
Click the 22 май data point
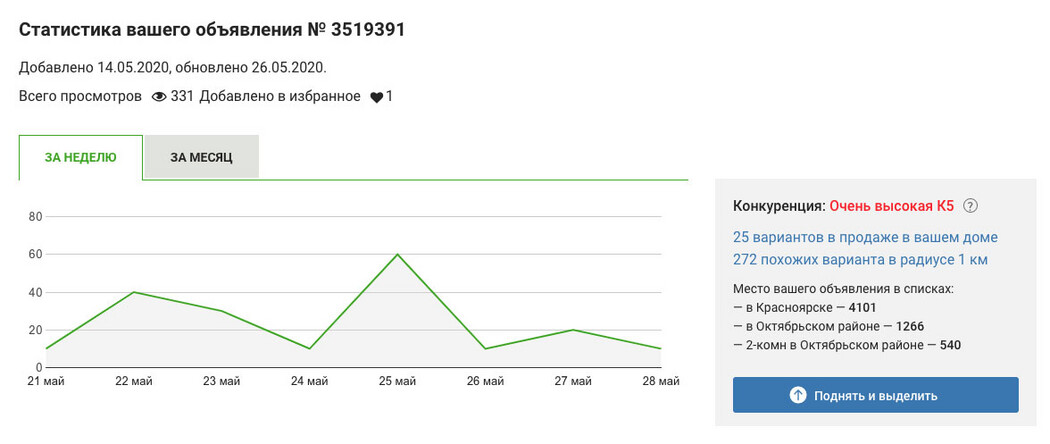coord(135,292)
